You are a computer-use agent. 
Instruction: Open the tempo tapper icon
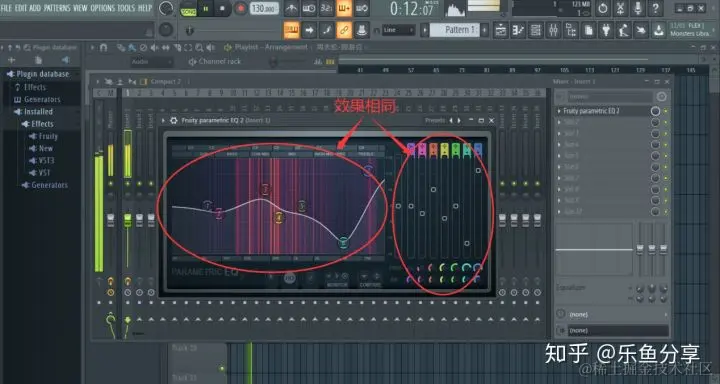pyautogui.click(x=624, y=30)
